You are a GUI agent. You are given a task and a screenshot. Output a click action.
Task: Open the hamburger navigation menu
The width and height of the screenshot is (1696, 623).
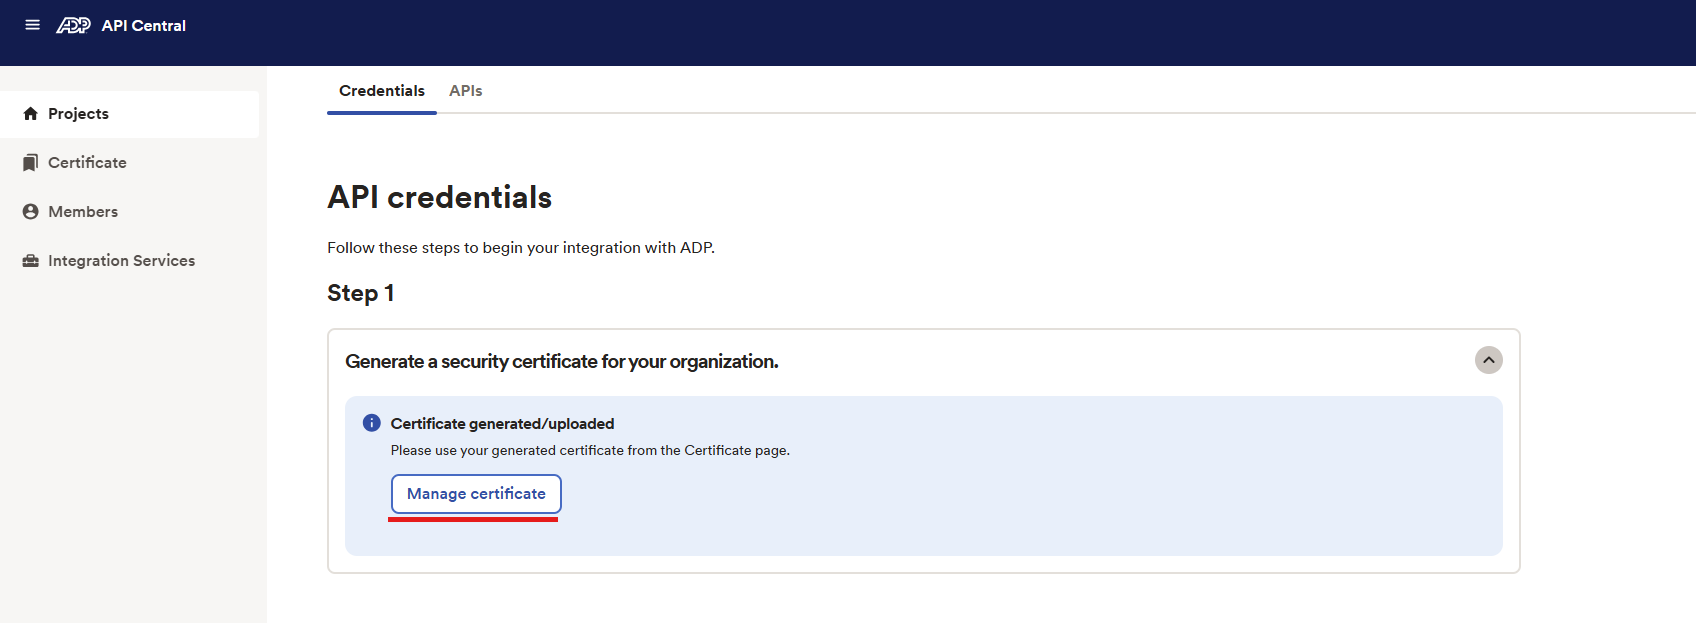click(x=32, y=25)
